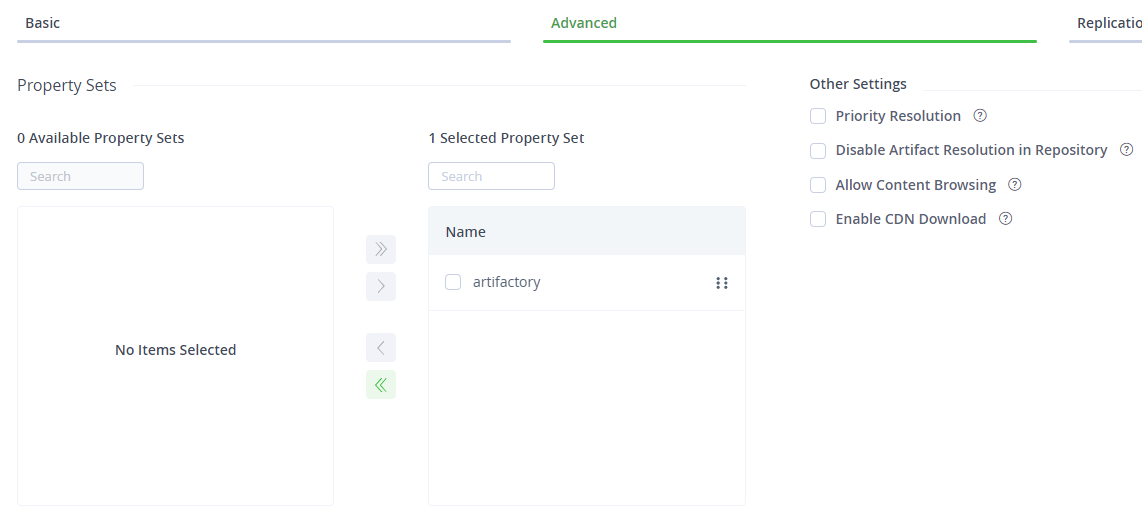Tick the Enable CDN Download checkbox
The width and height of the screenshot is (1142, 521).
pyautogui.click(x=818, y=219)
